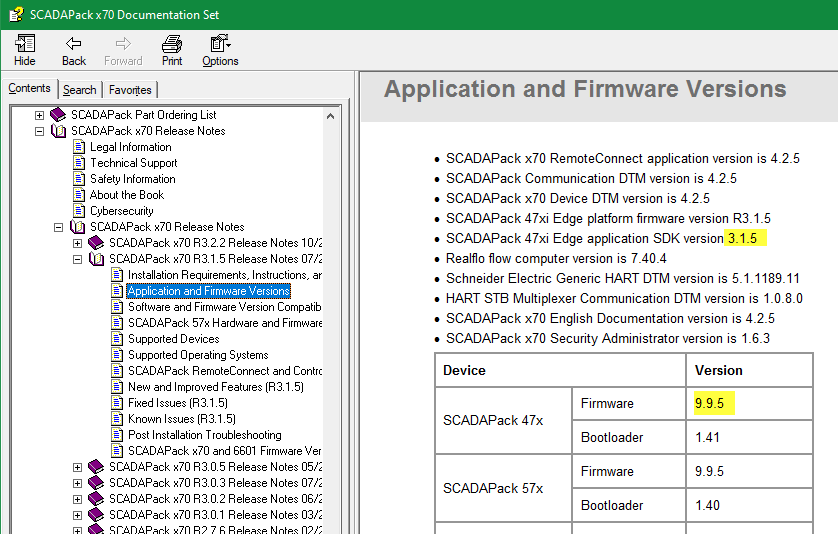
Task: Switch to the Search tab
Action: tap(80, 90)
